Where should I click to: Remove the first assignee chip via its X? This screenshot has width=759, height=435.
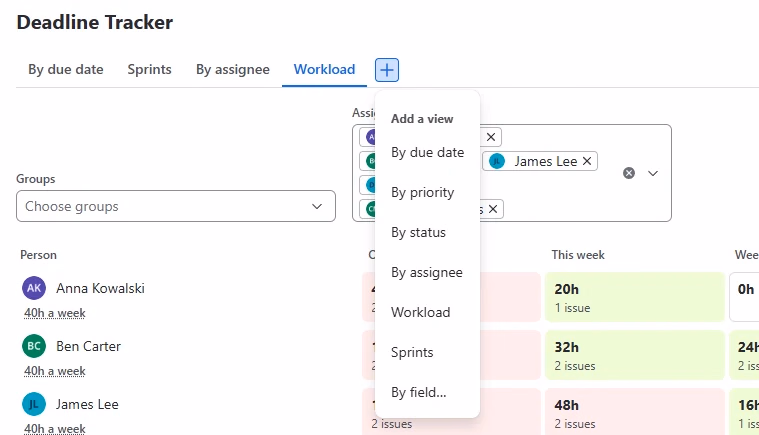491,137
